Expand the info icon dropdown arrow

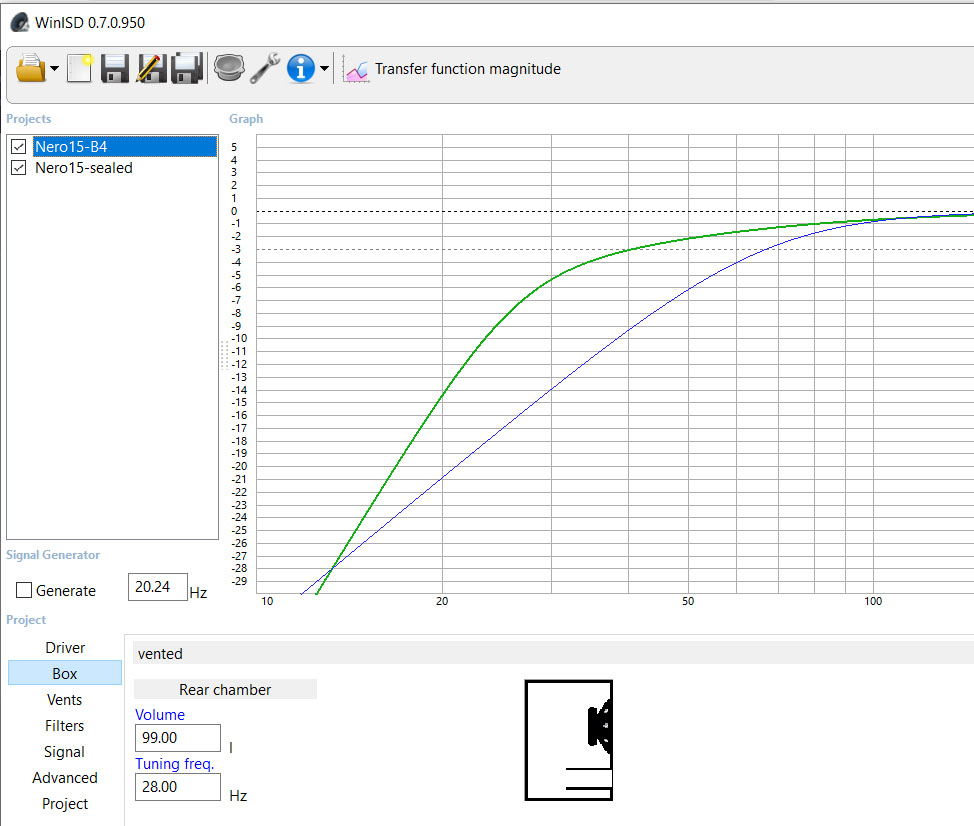324,68
